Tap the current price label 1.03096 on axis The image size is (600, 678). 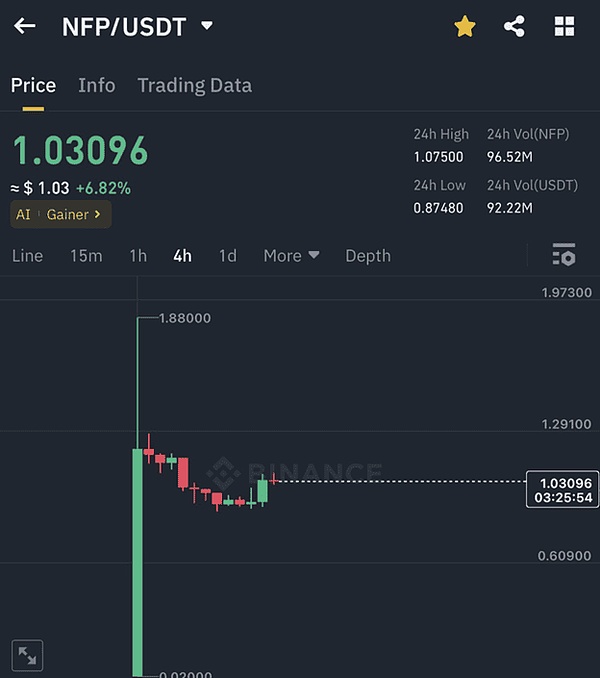[x=562, y=490]
